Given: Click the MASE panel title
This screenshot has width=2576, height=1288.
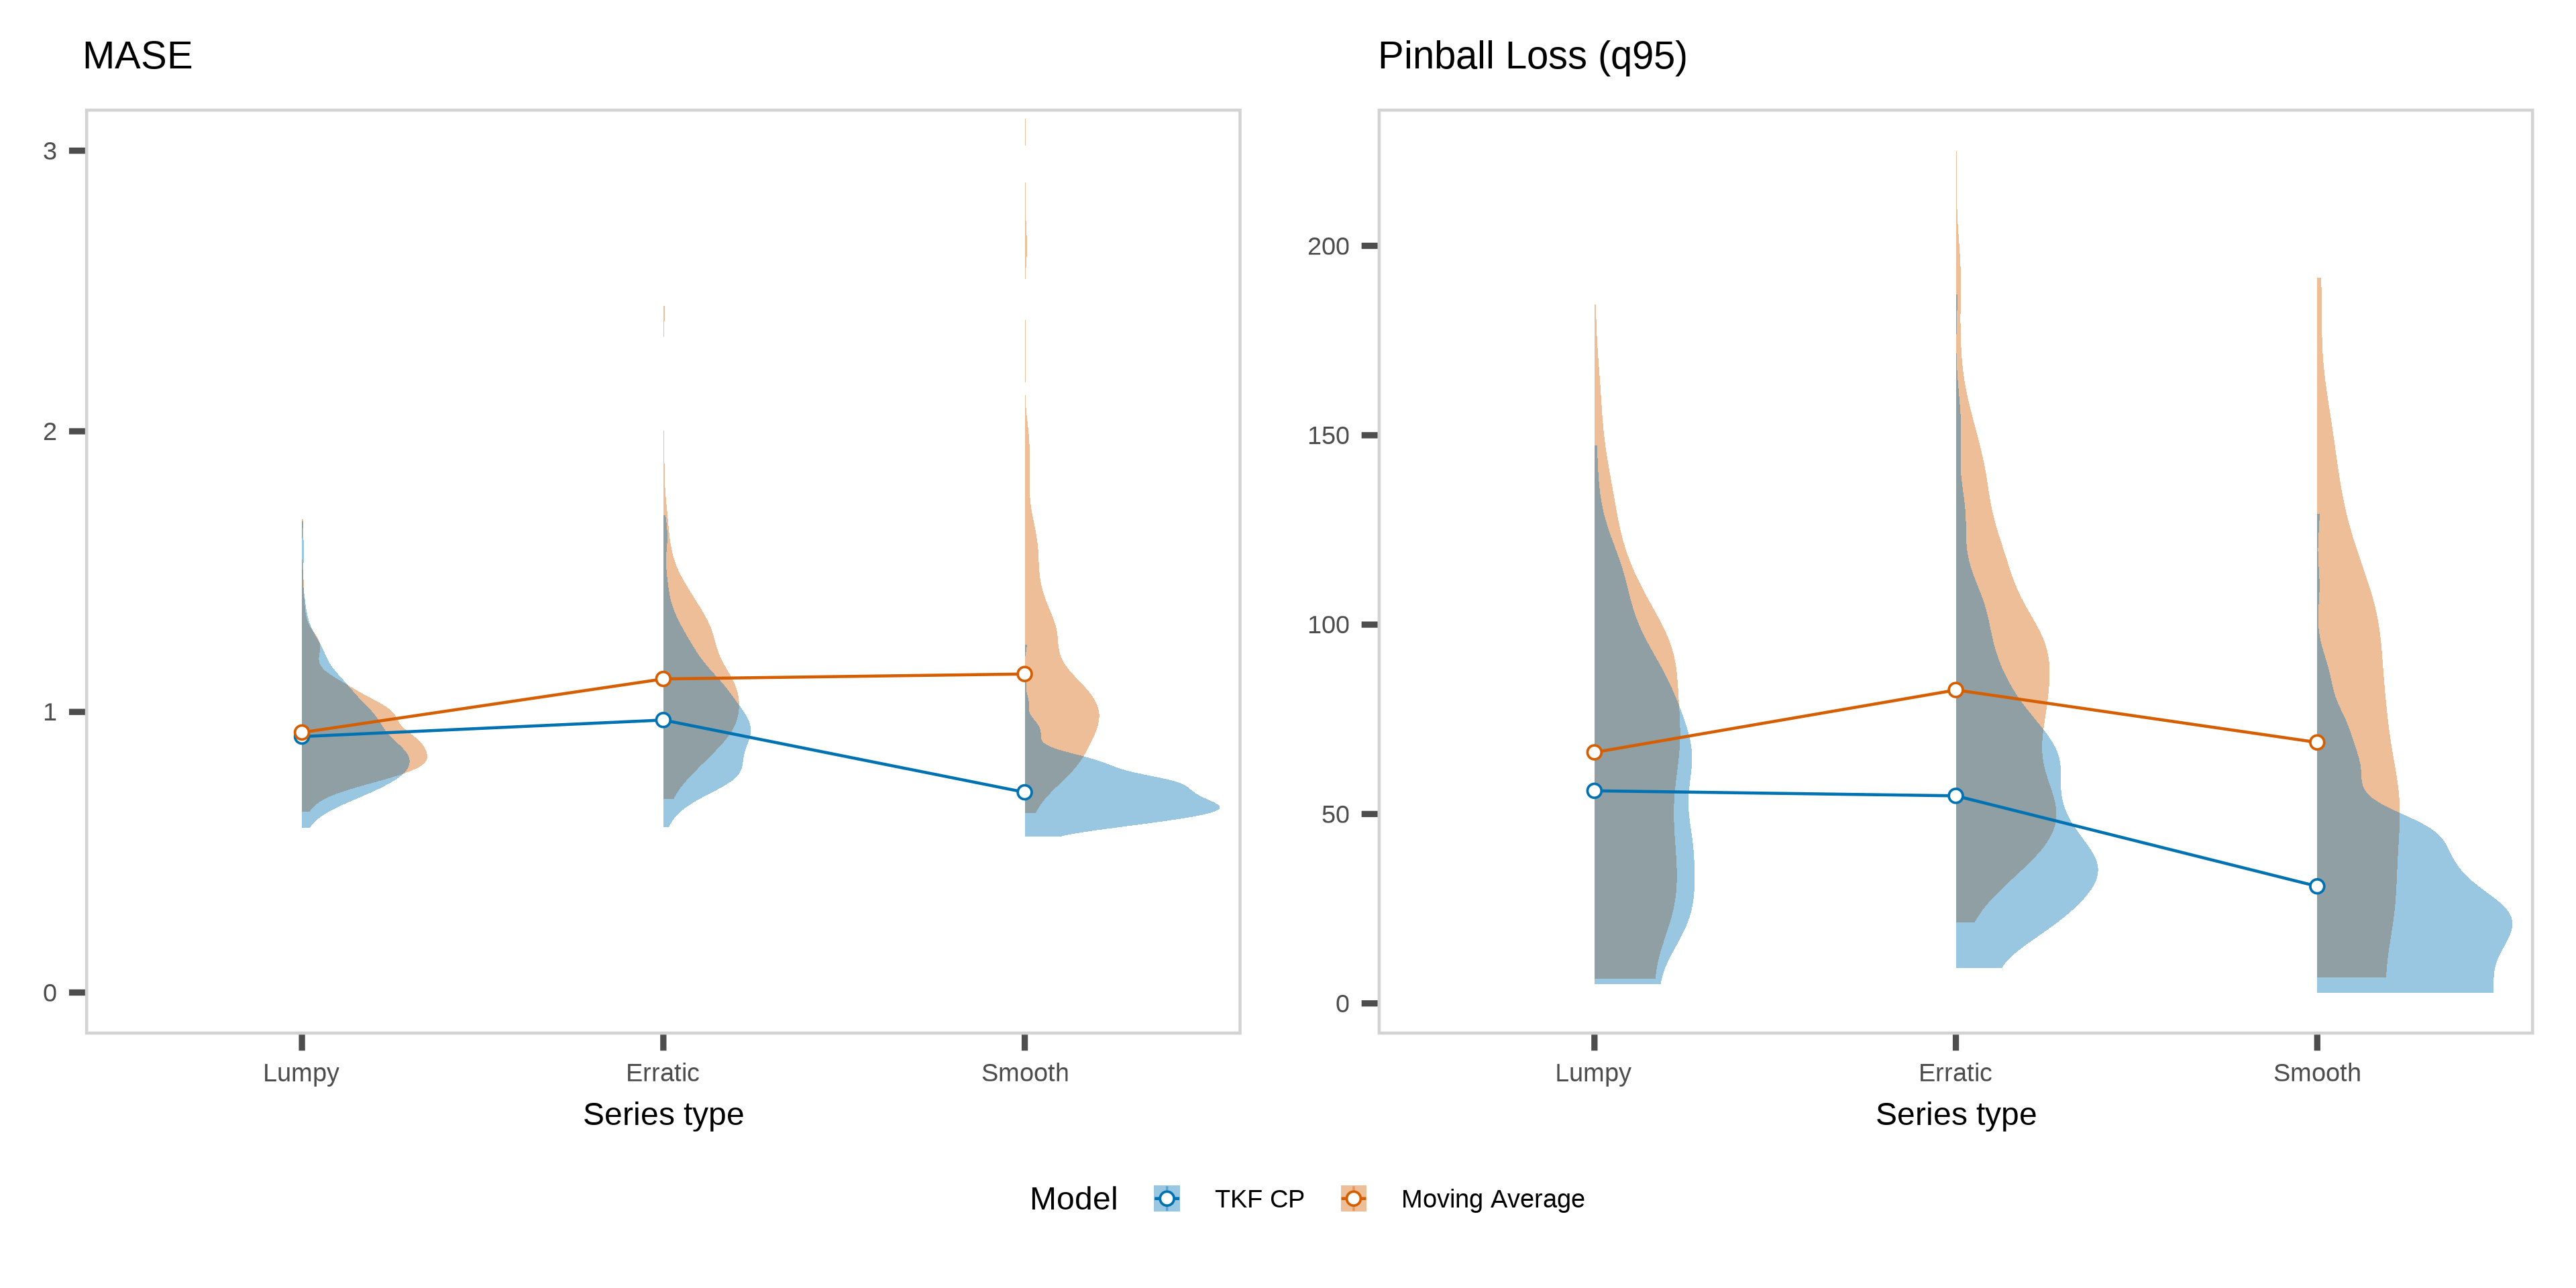Looking at the screenshot, I should click(x=137, y=56).
